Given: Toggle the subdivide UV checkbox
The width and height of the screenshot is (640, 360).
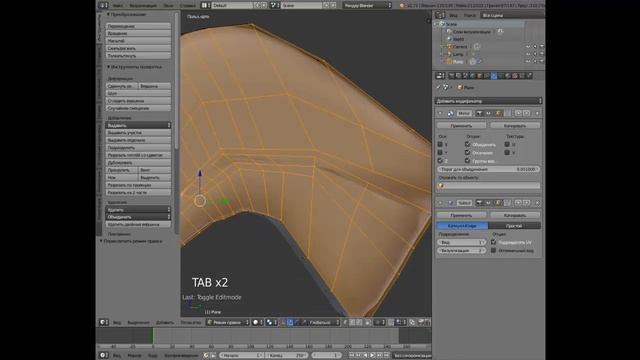Looking at the screenshot, I should [493, 242].
